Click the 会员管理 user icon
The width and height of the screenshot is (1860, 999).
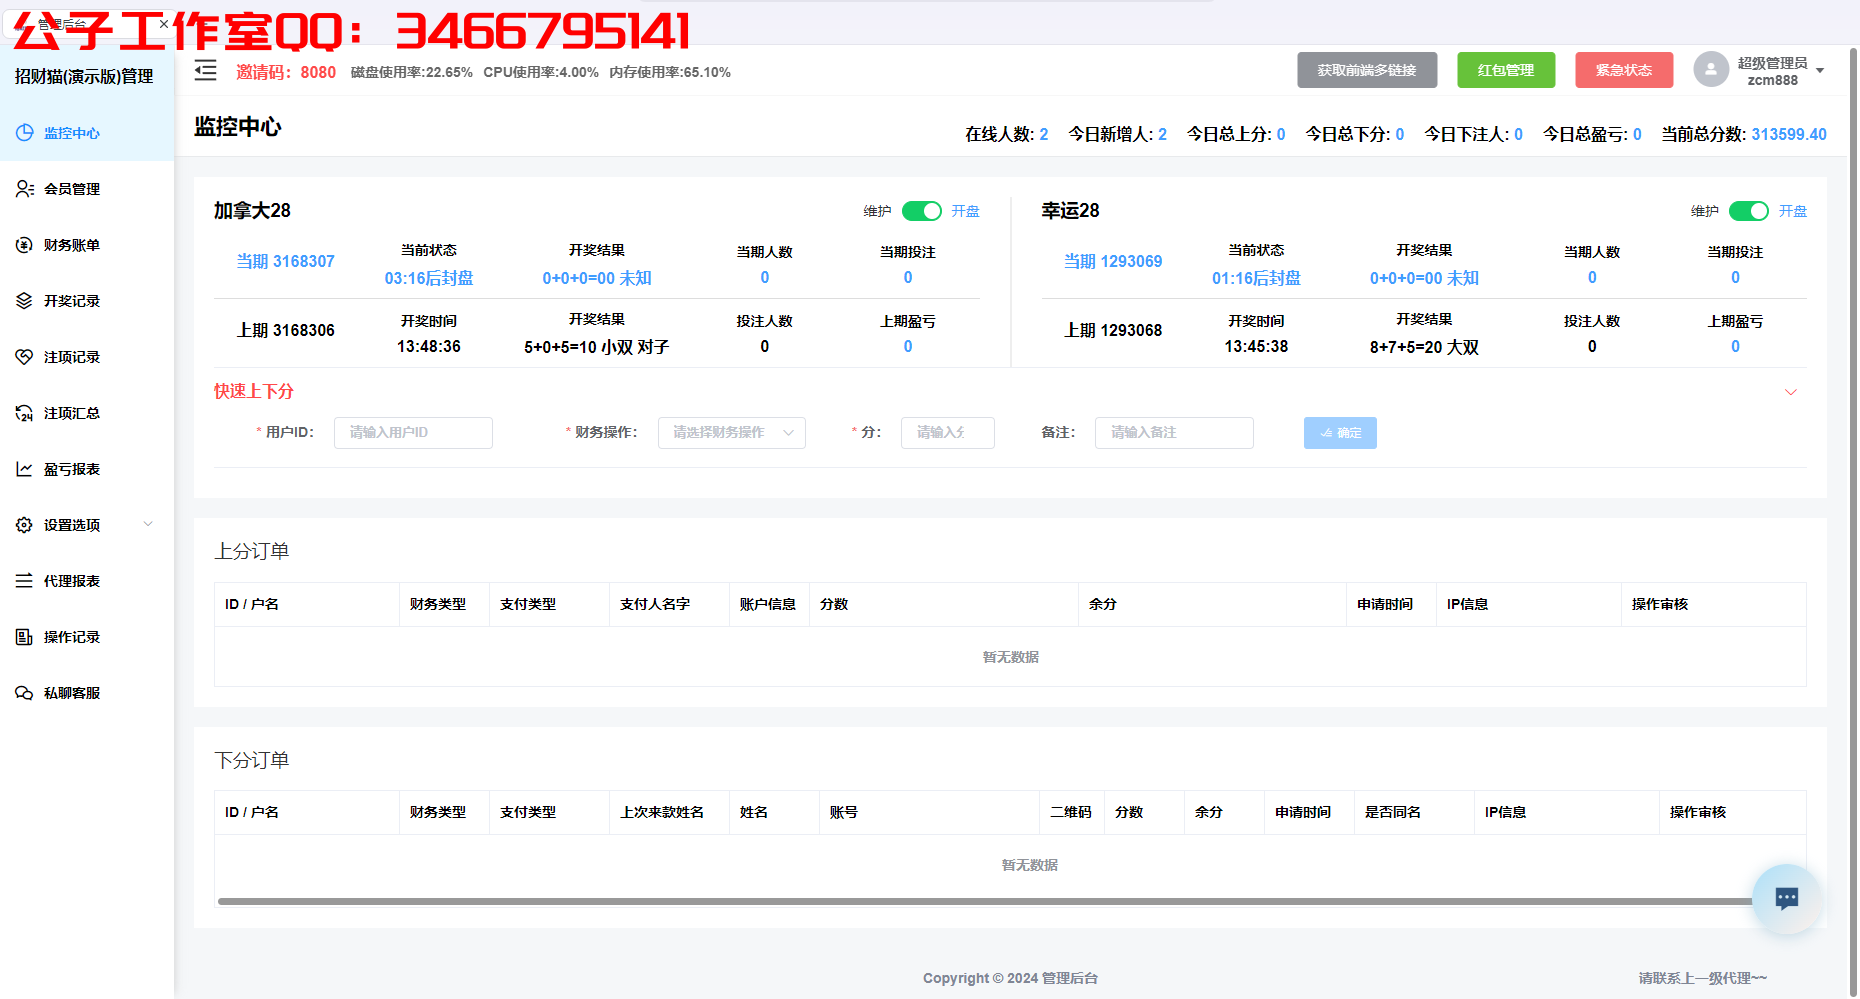(25, 189)
